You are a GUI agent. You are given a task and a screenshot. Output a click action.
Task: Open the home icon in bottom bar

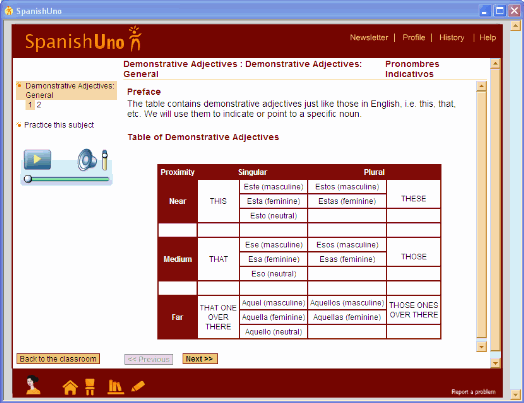70,388
